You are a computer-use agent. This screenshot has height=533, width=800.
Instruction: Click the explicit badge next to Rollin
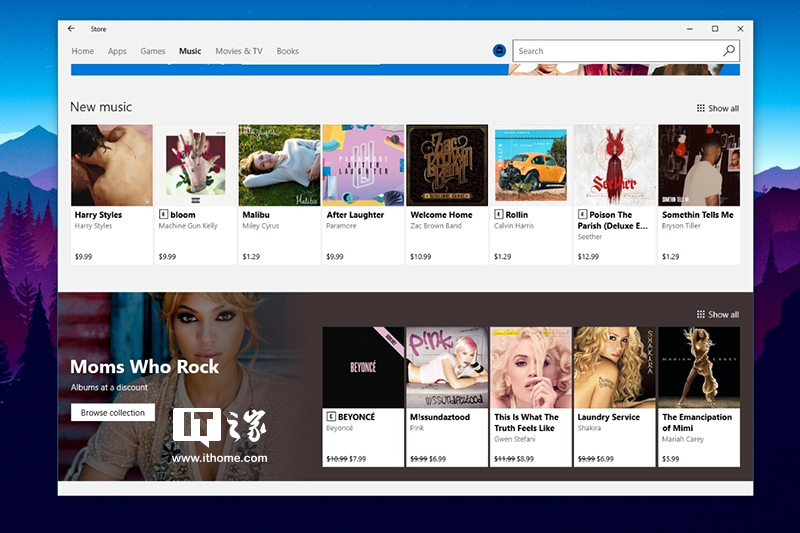tap(498, 214)
